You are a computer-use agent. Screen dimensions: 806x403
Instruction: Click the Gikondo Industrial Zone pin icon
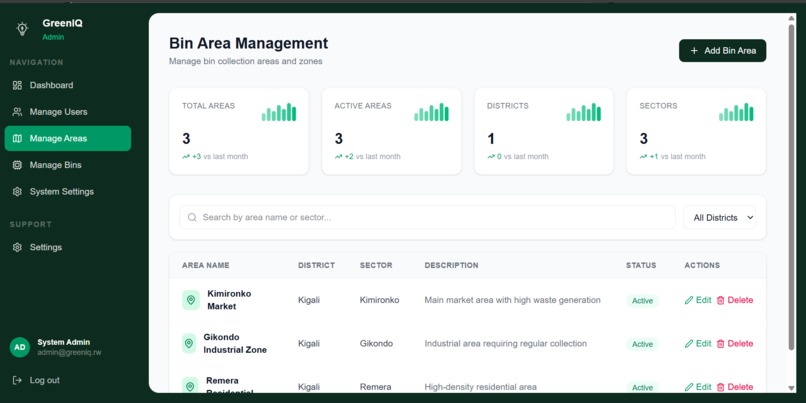(x=189, y=343)
